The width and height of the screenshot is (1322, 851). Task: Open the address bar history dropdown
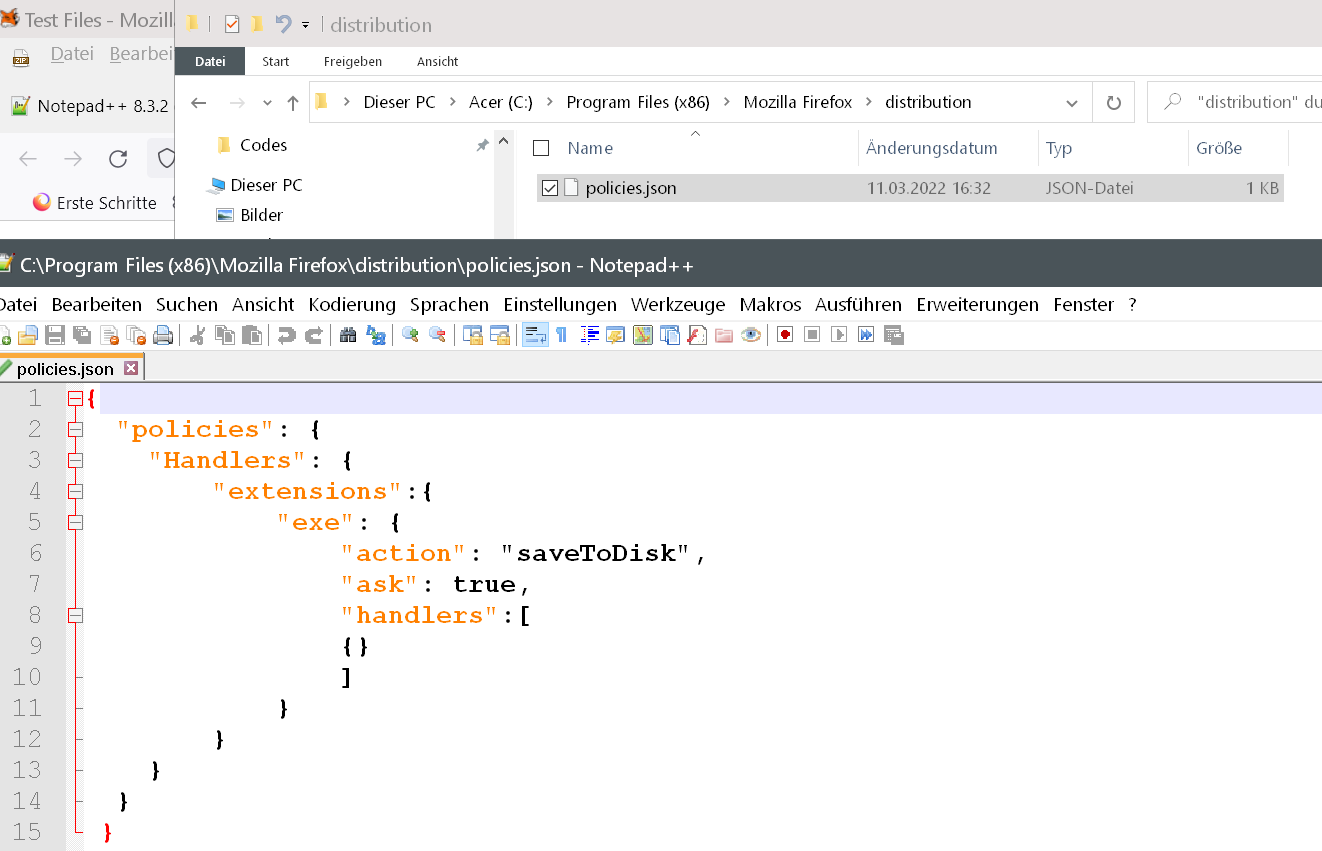[1072, 103]
